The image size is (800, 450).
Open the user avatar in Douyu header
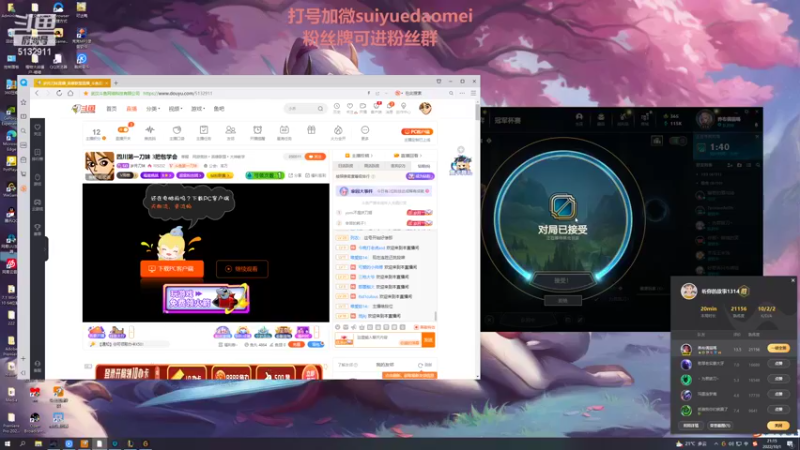[425, 108]
